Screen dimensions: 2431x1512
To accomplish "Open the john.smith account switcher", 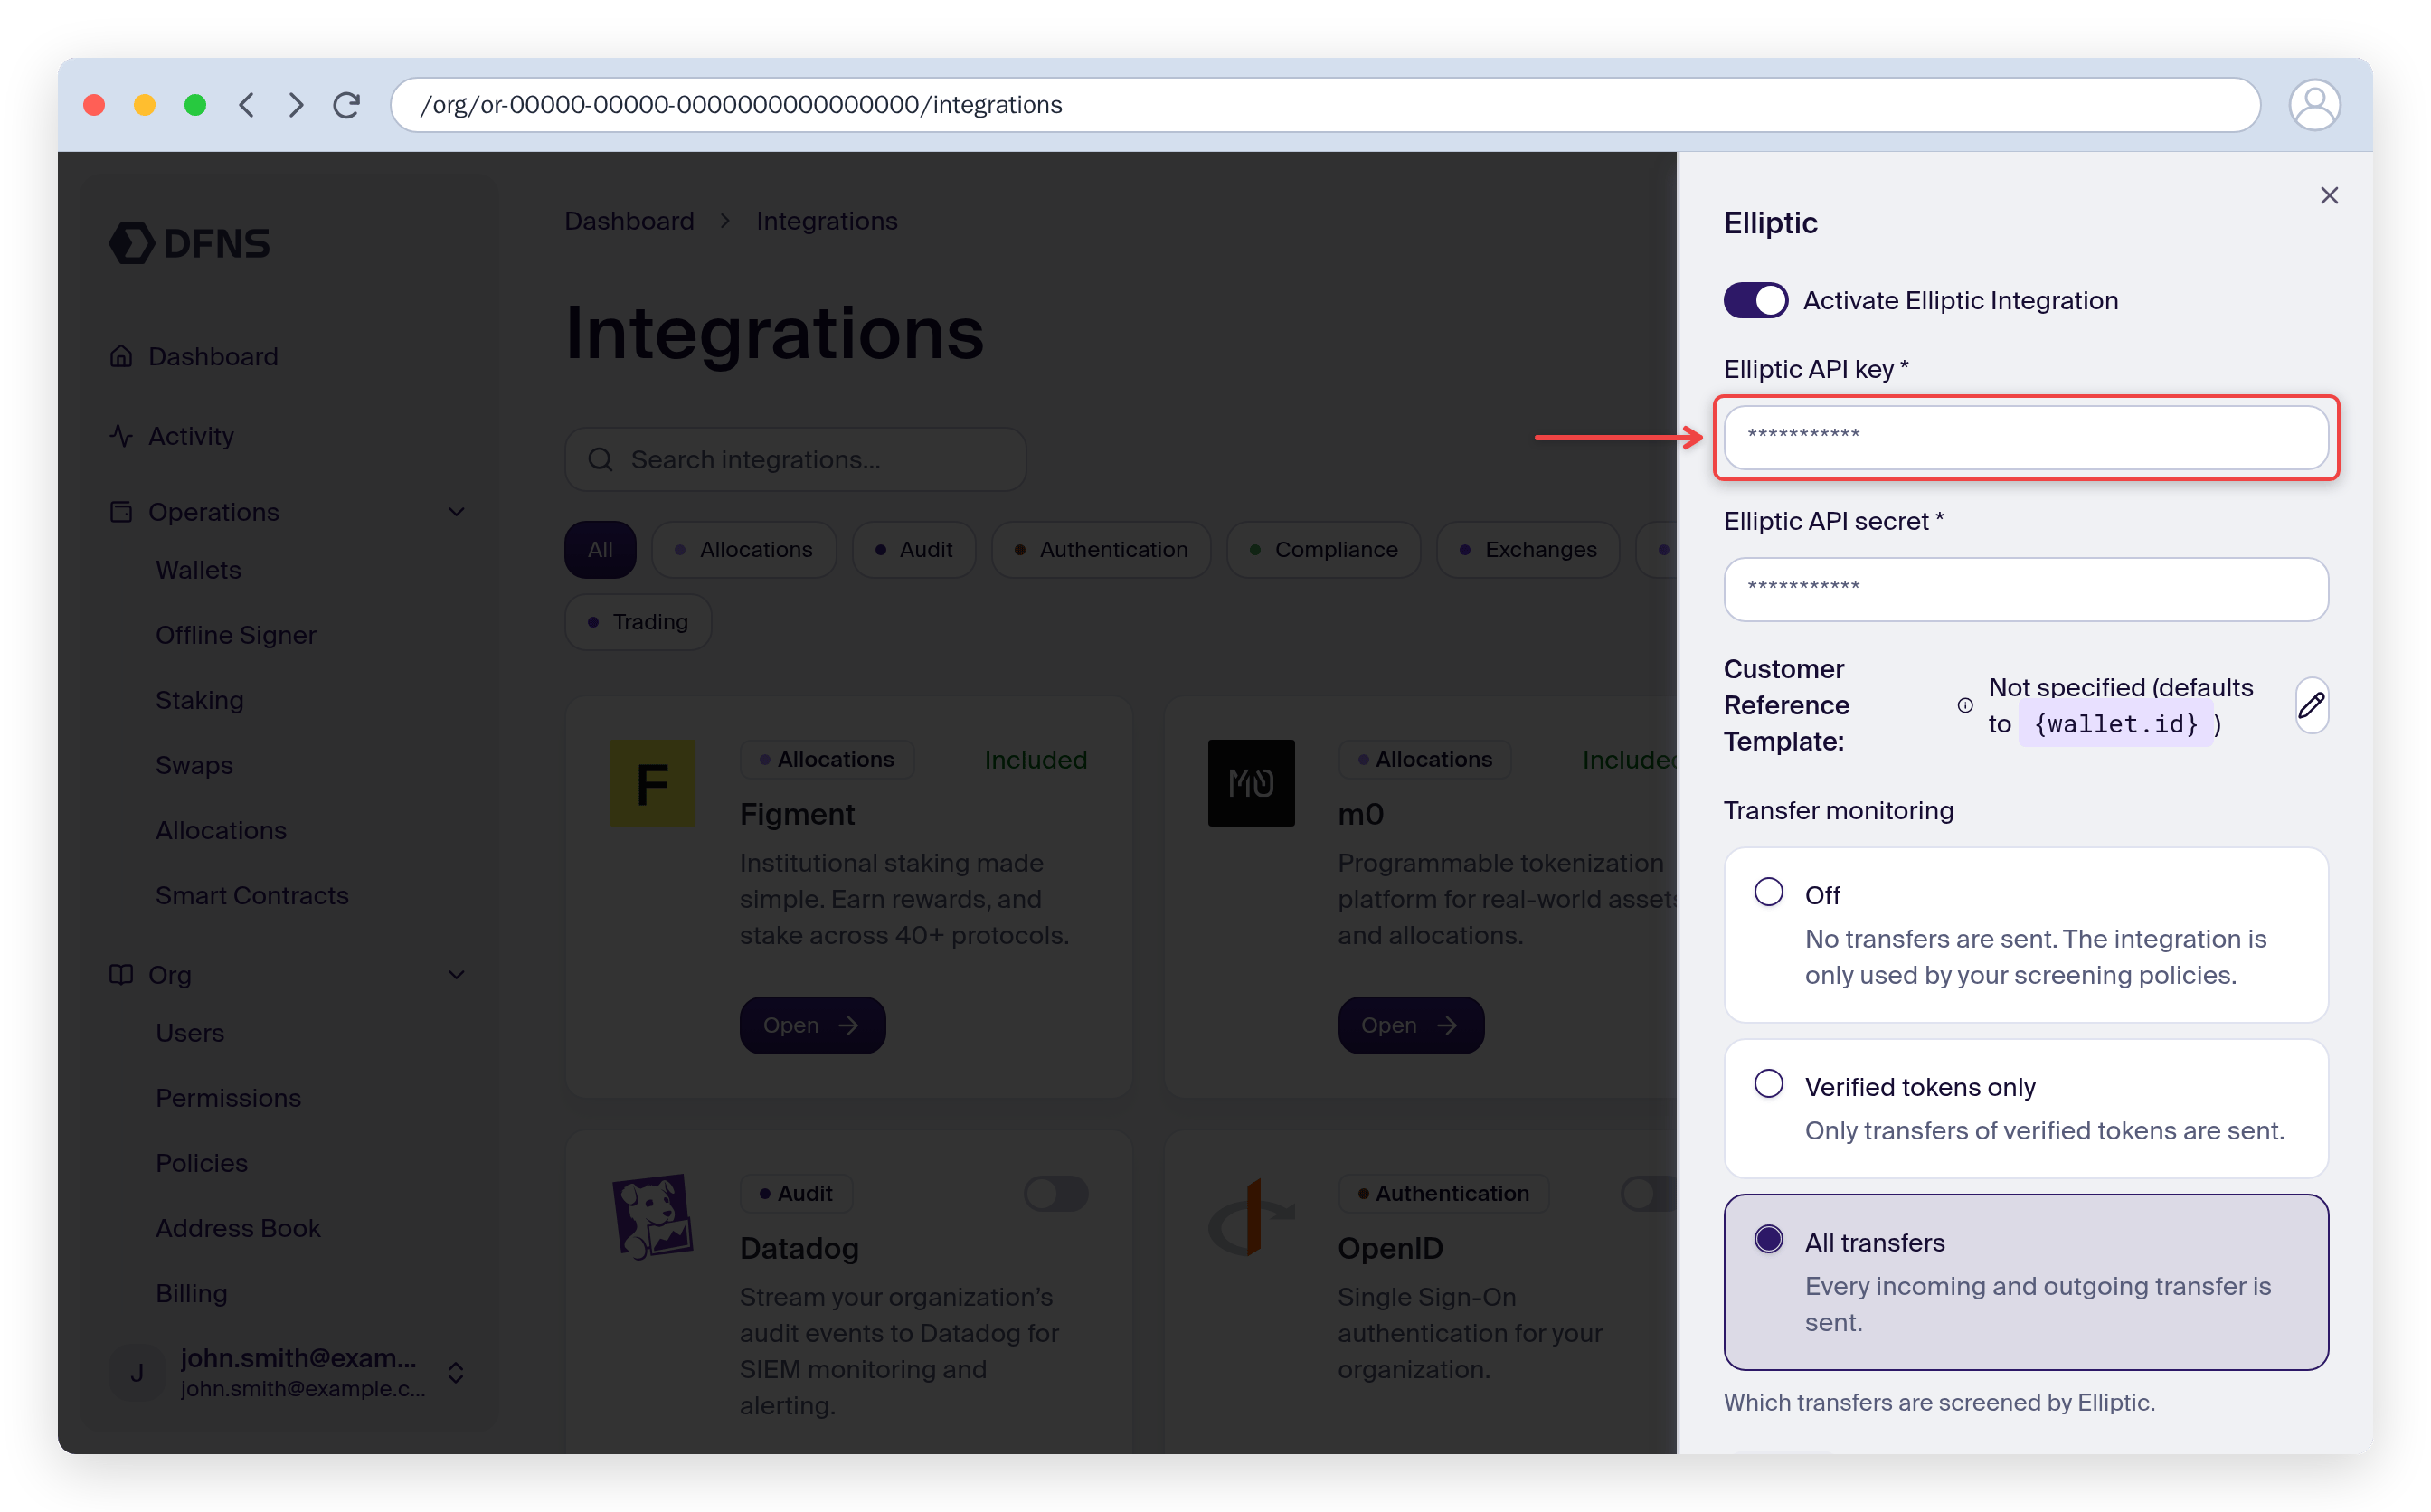I will click(288, 1372).
